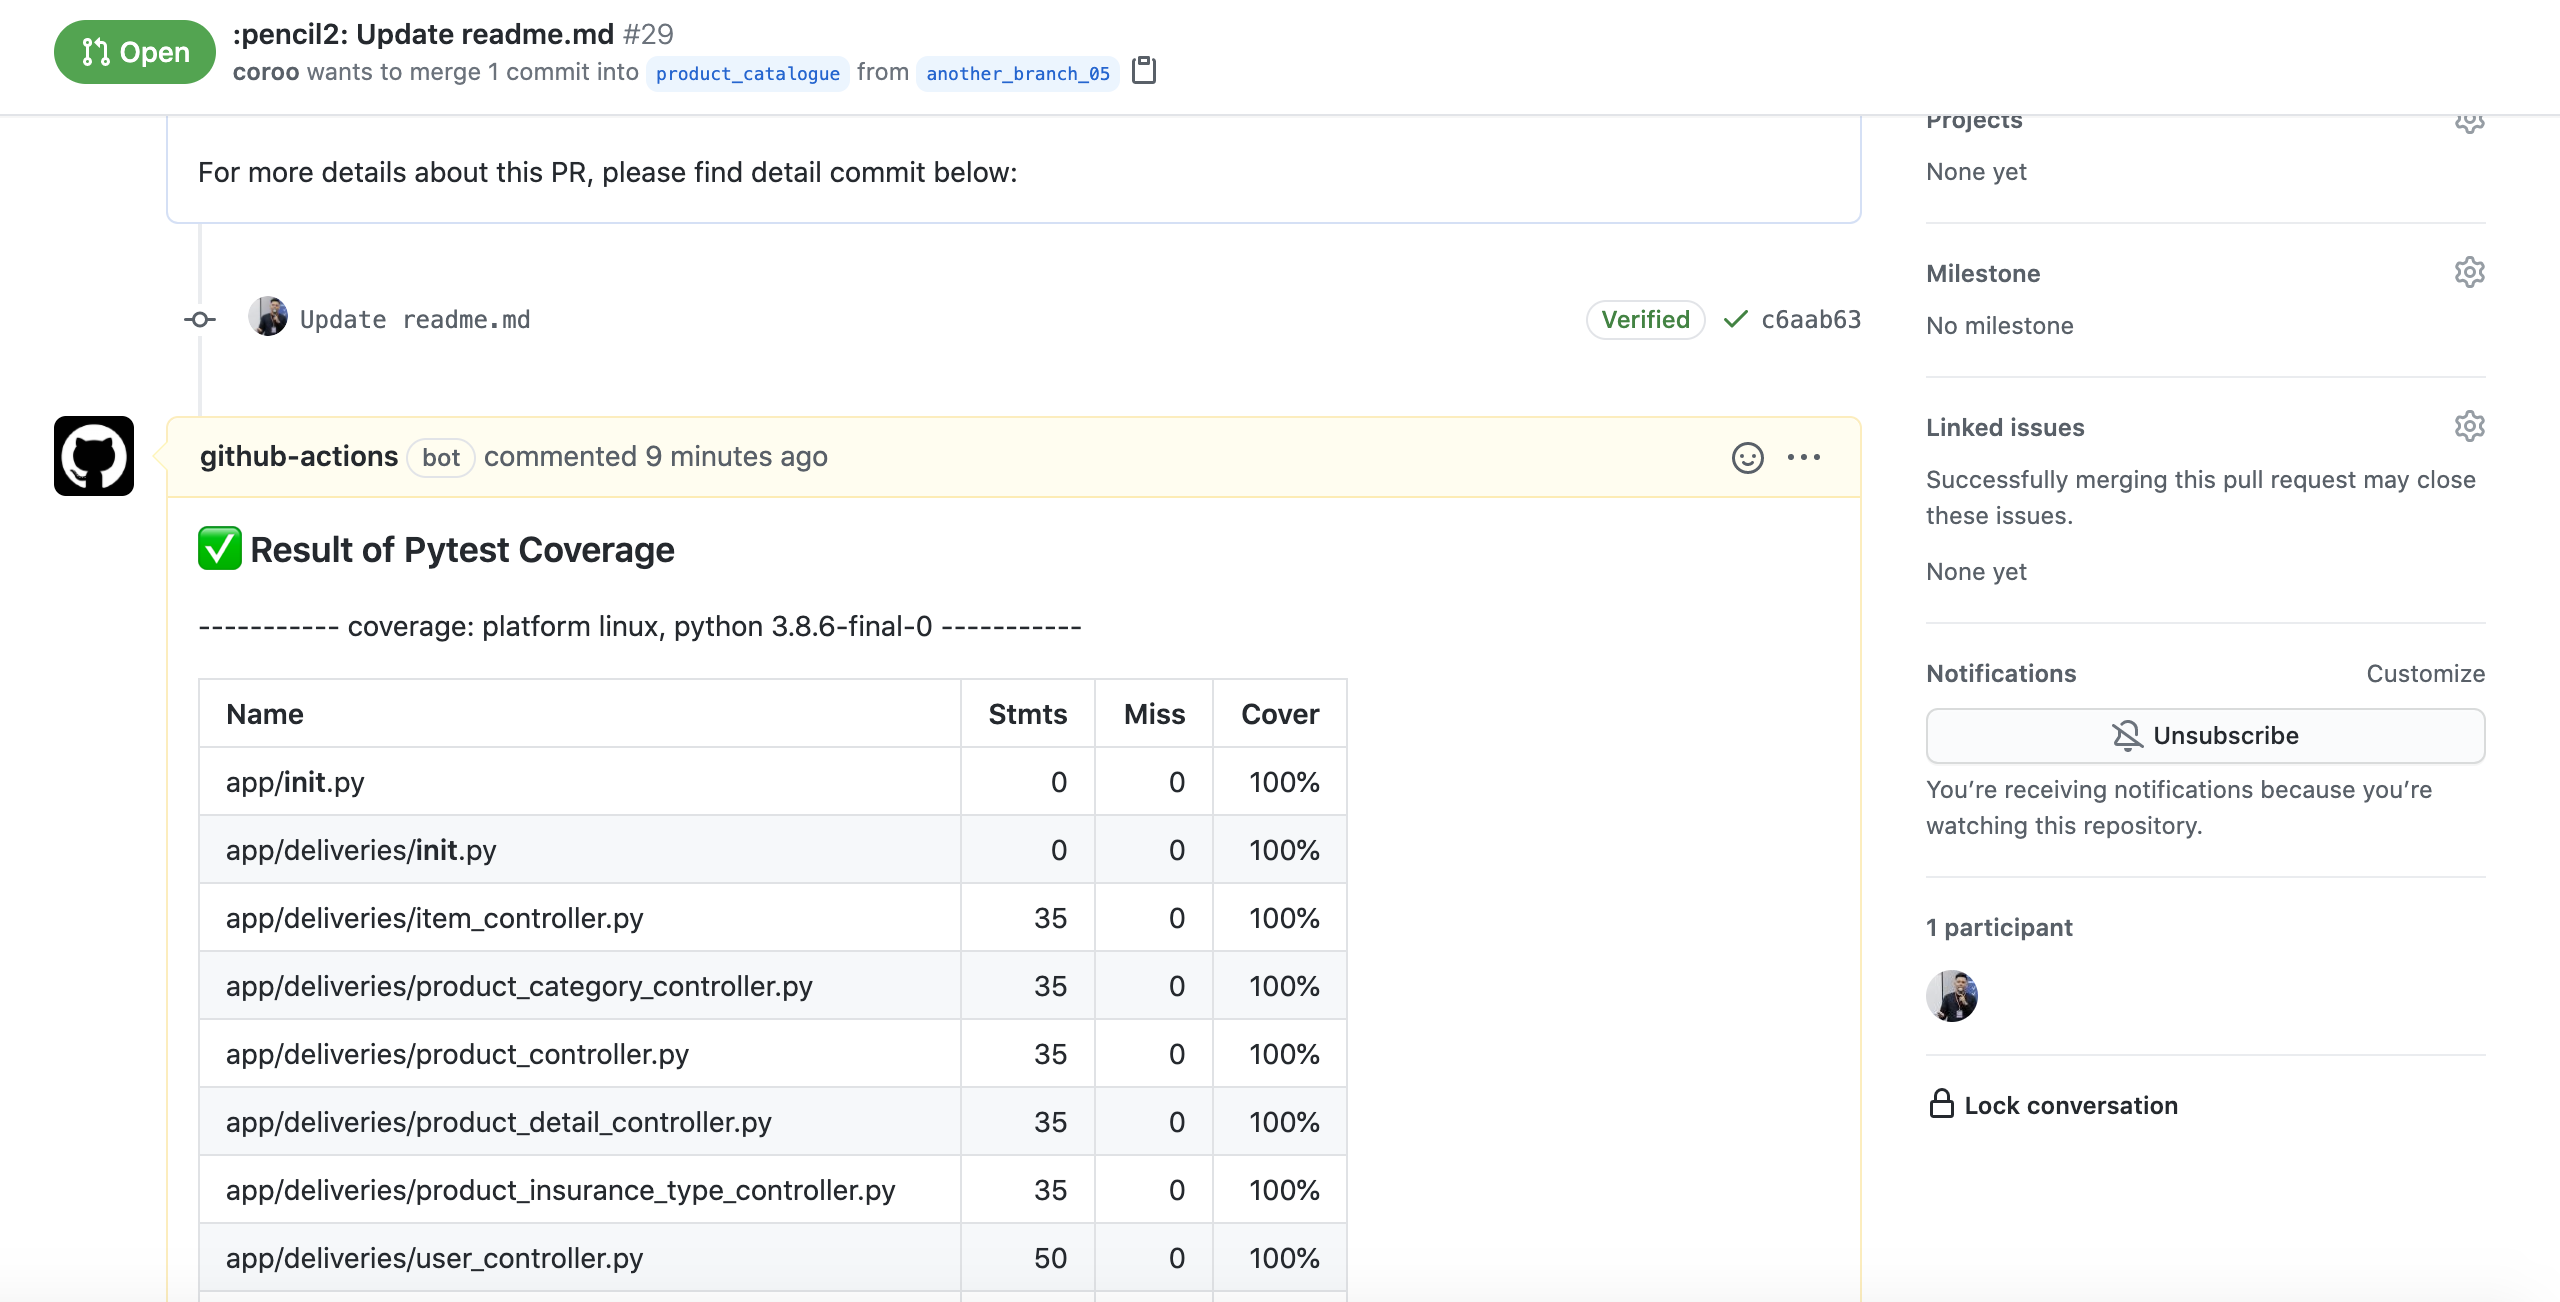The width and height of the screenshot is (2560, 1302).
Task: Click the green Open pull request badge
Action: pos(134,52)
